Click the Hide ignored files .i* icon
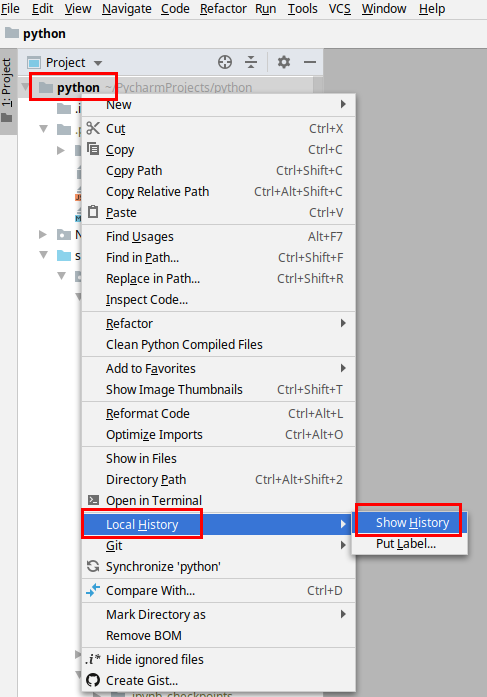 point(93,659)
